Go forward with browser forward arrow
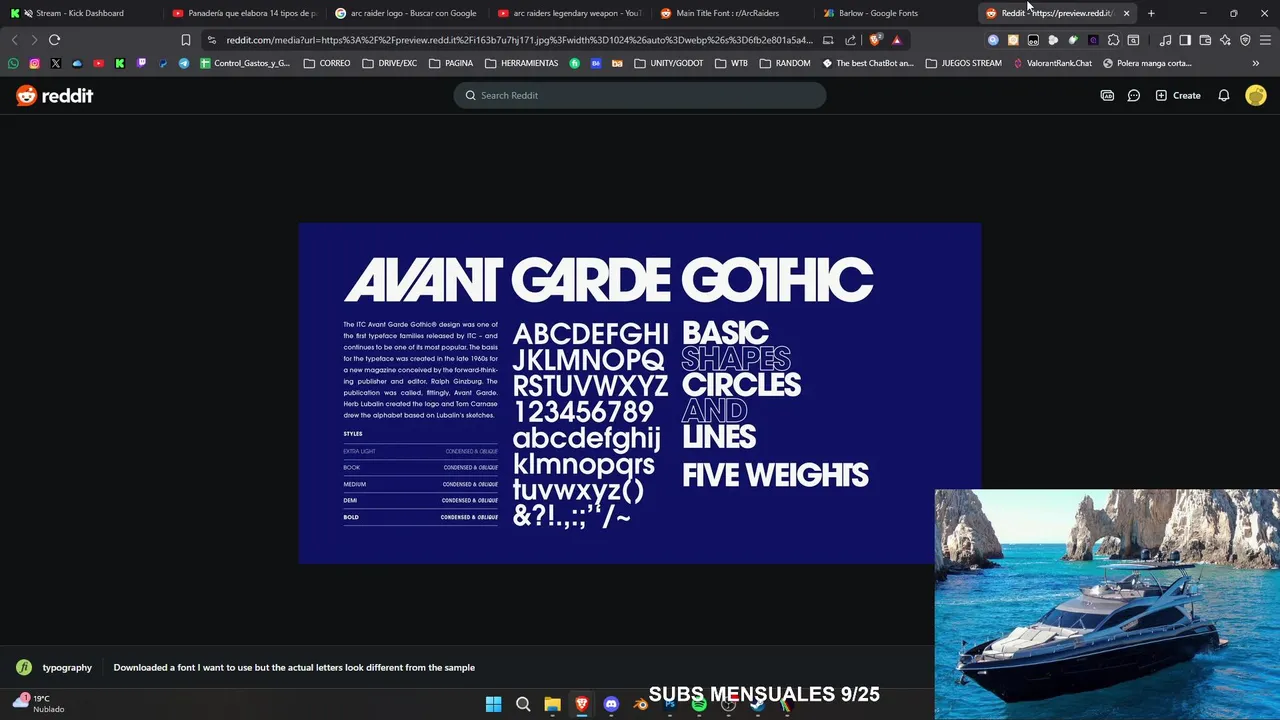Image resolution: width=1280 pixels, height=720 pixels. click(x=34, y=40)
